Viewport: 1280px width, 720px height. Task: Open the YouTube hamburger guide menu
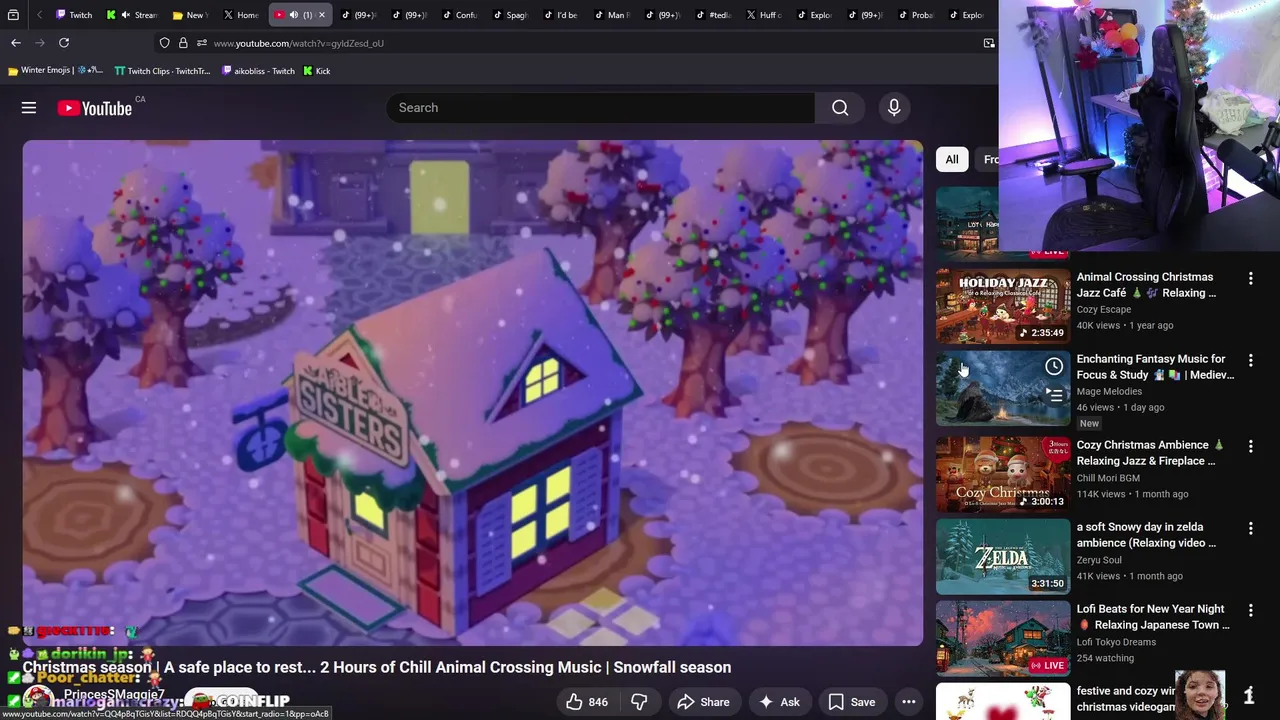click(x=29, y=108)
